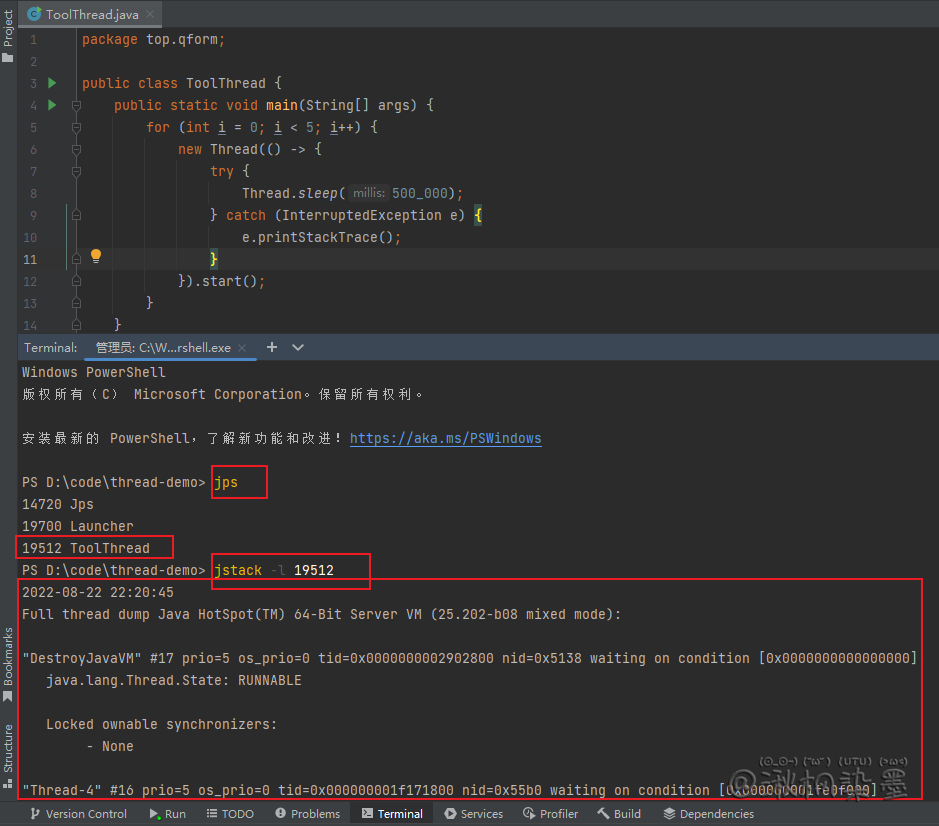Collapse the main method code fold
Viewport: 939px width, 826px height.
76,105
